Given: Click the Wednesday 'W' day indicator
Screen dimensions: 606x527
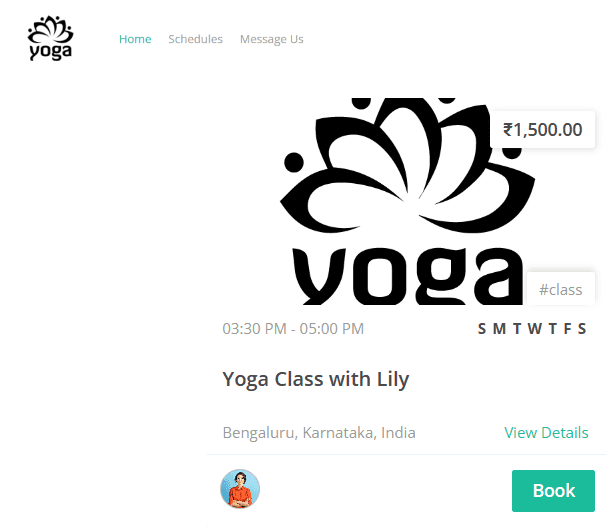Looking at the screenshot, I should 535,329.
